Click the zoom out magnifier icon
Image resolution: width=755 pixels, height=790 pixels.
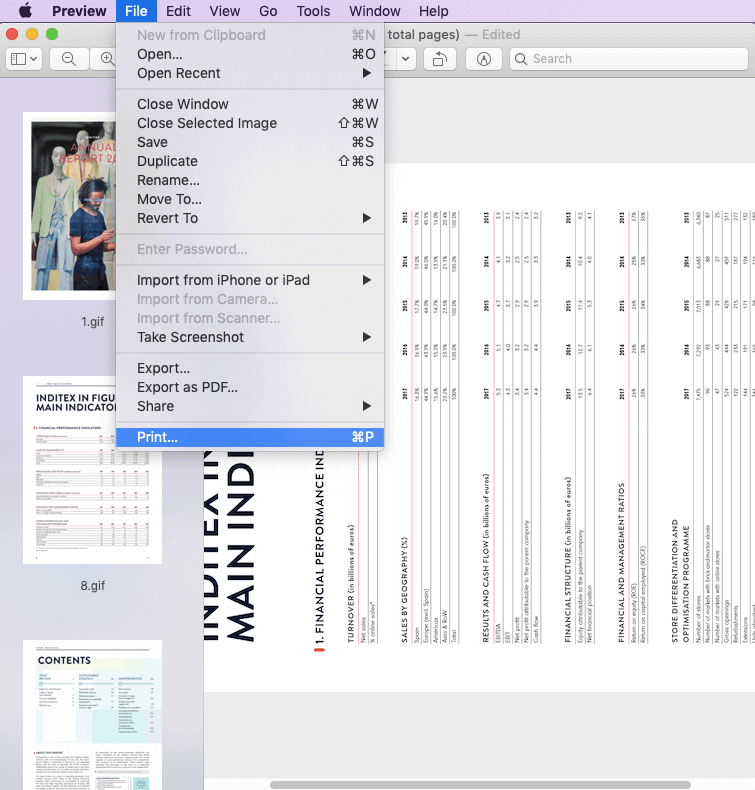pos(69,59)
